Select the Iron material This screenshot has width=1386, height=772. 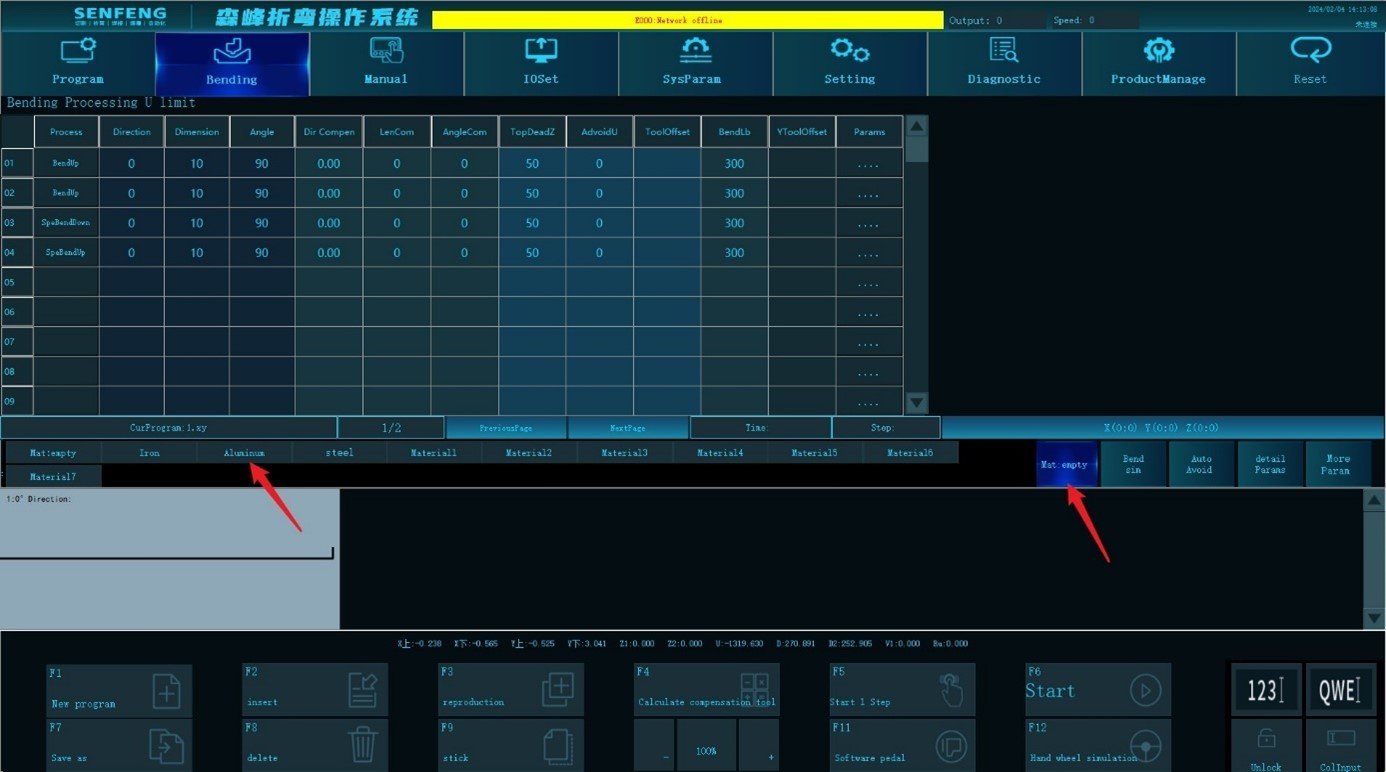click(x=149, y=452)
